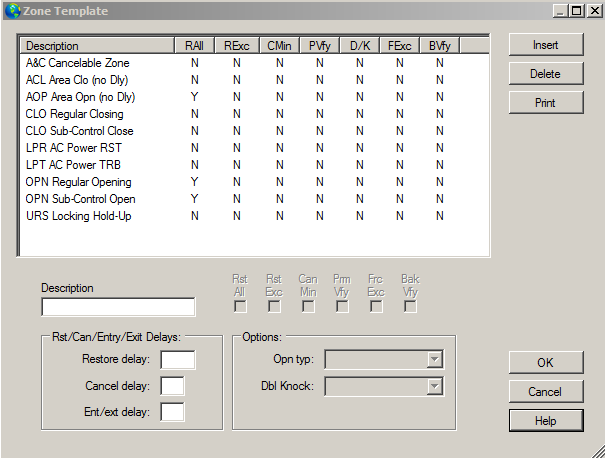Image resolution: width=605 pixels, height=458 pixels.
Task: Close the Zone Template window
Action: [x=595, y=11]
